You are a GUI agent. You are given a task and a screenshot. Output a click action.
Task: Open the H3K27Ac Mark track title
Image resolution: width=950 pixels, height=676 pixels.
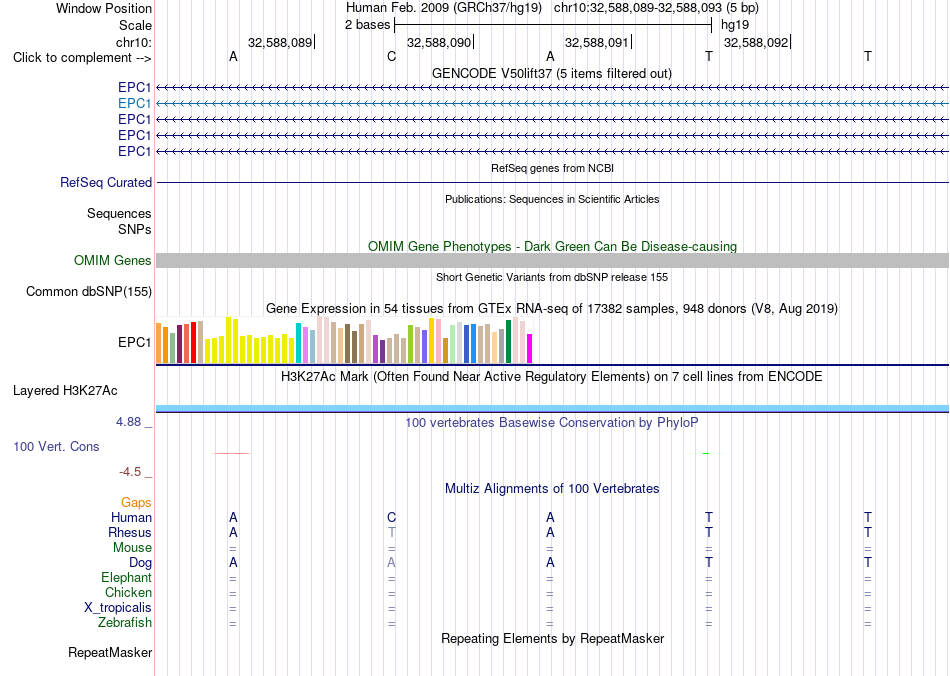(552, 377)
